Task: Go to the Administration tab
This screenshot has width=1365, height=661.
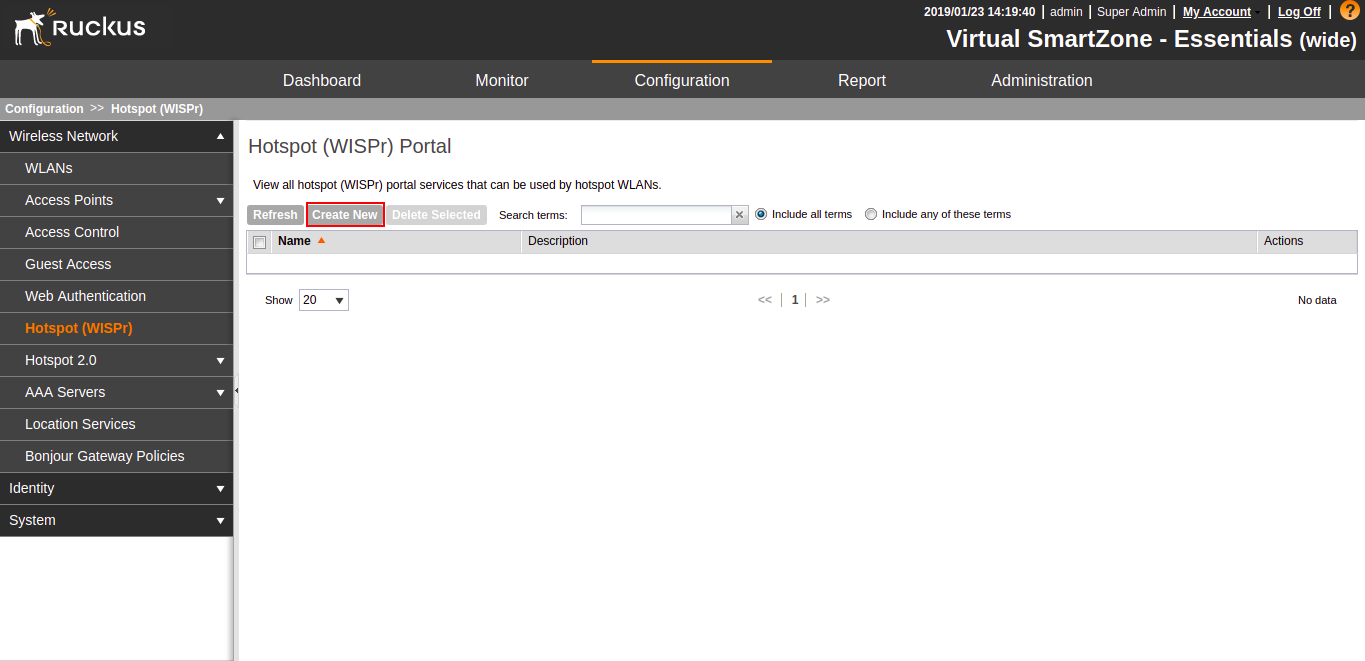Action: pos(1042,80)
